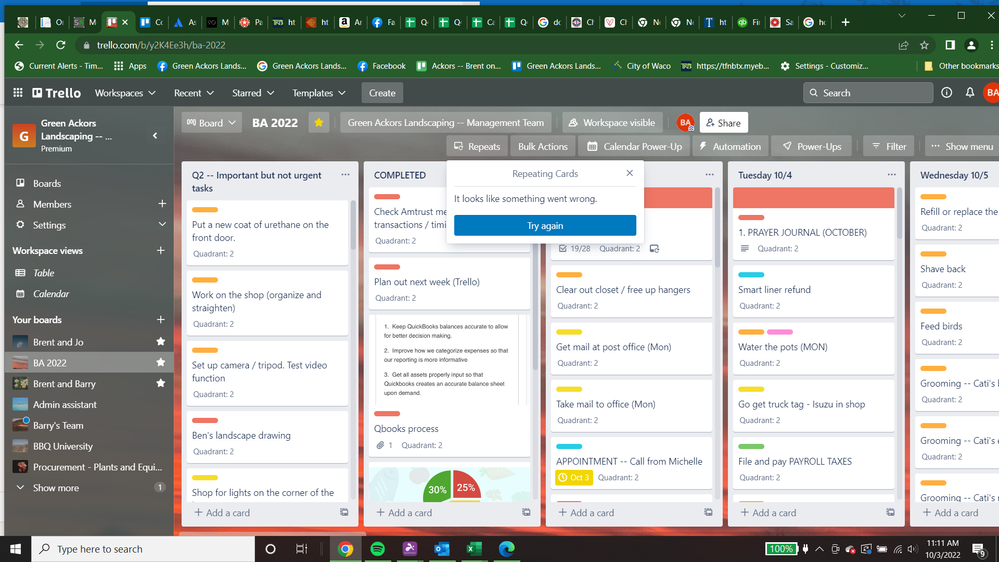999x562 pixels.
Task: Open the Trello information icon
Action: point(947,93)
